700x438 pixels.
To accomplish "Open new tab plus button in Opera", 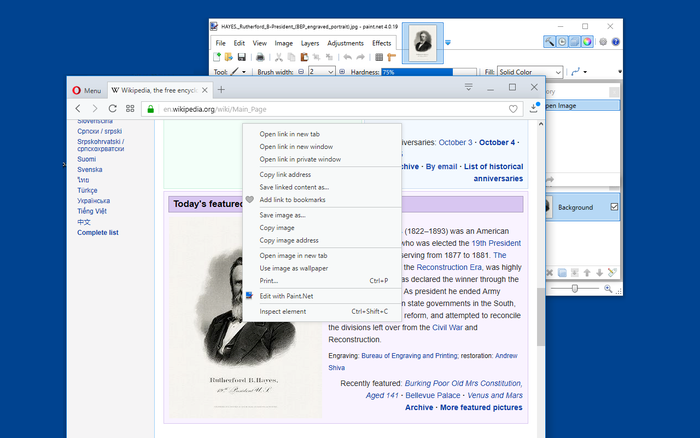I will (x=221, y=90).
